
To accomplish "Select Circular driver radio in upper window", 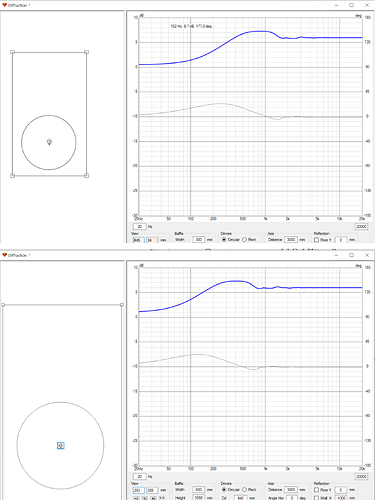I will pyautogui.click(x=224, y=240).
